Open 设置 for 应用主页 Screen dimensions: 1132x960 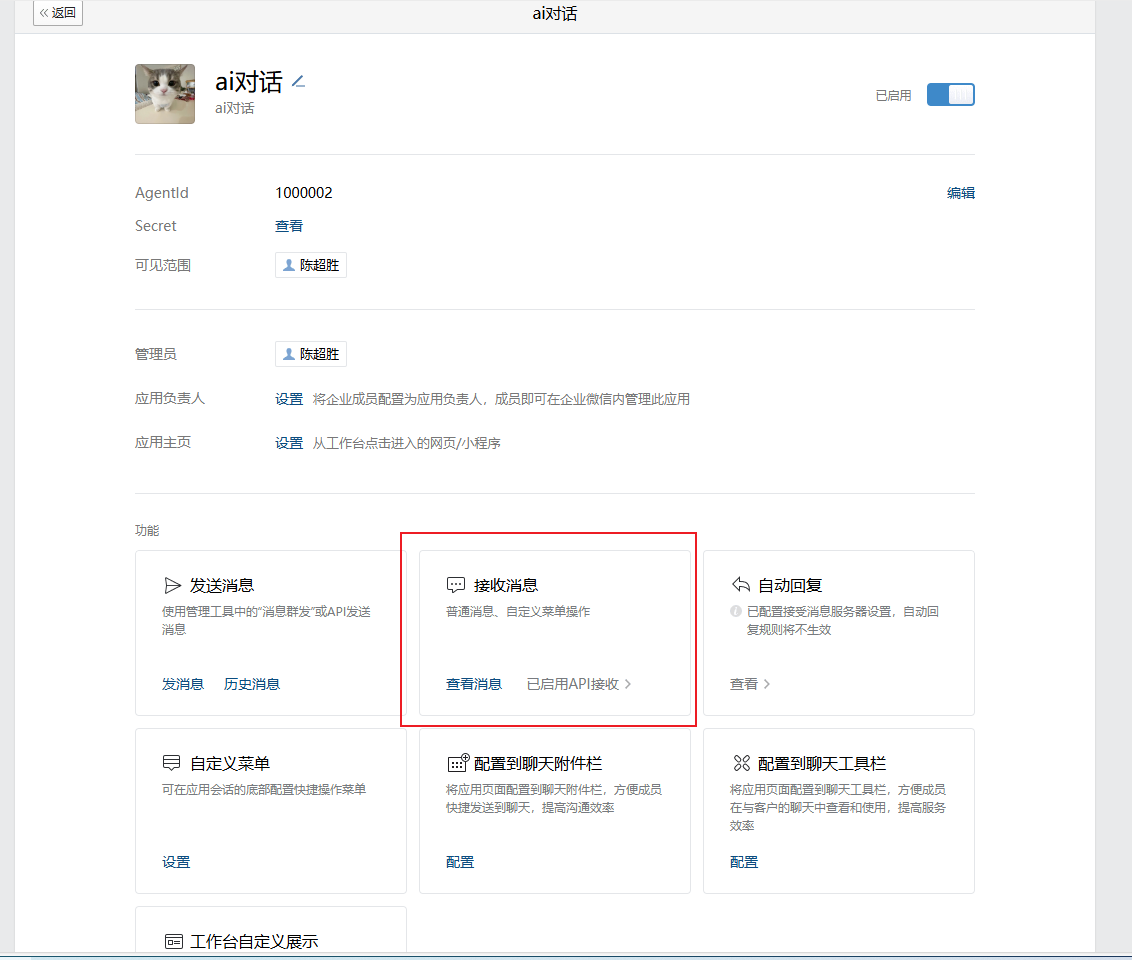(289, 443)
